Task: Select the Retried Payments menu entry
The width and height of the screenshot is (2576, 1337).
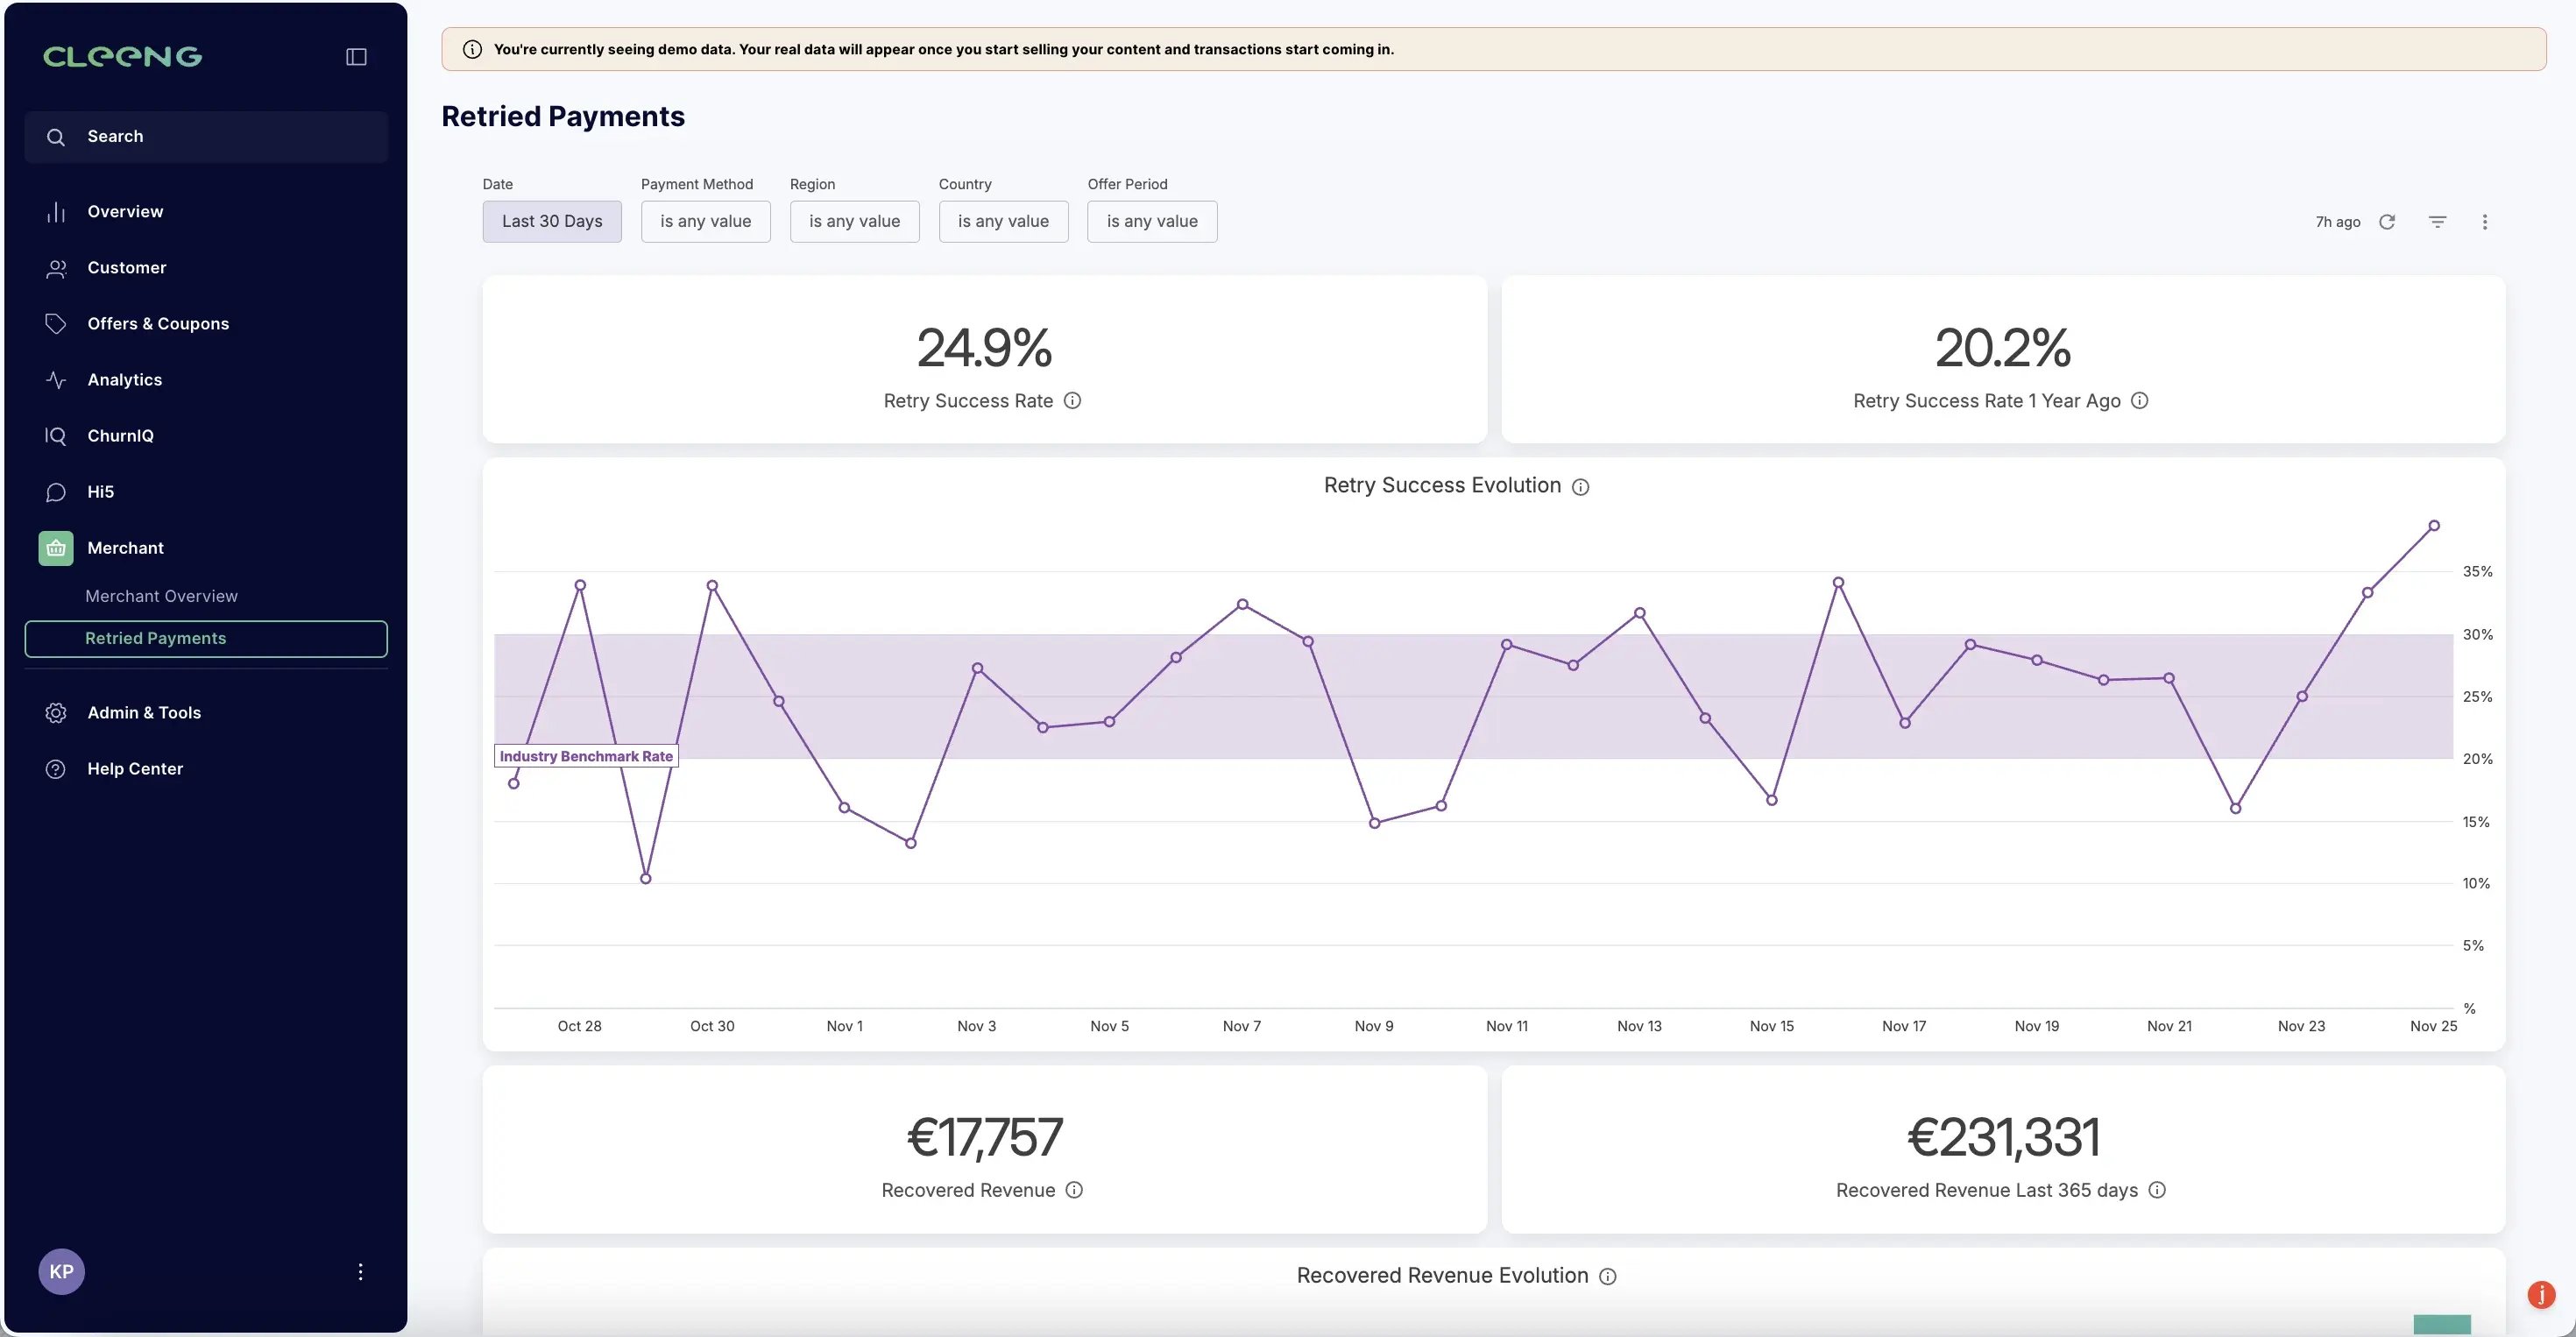Action: 155,638
